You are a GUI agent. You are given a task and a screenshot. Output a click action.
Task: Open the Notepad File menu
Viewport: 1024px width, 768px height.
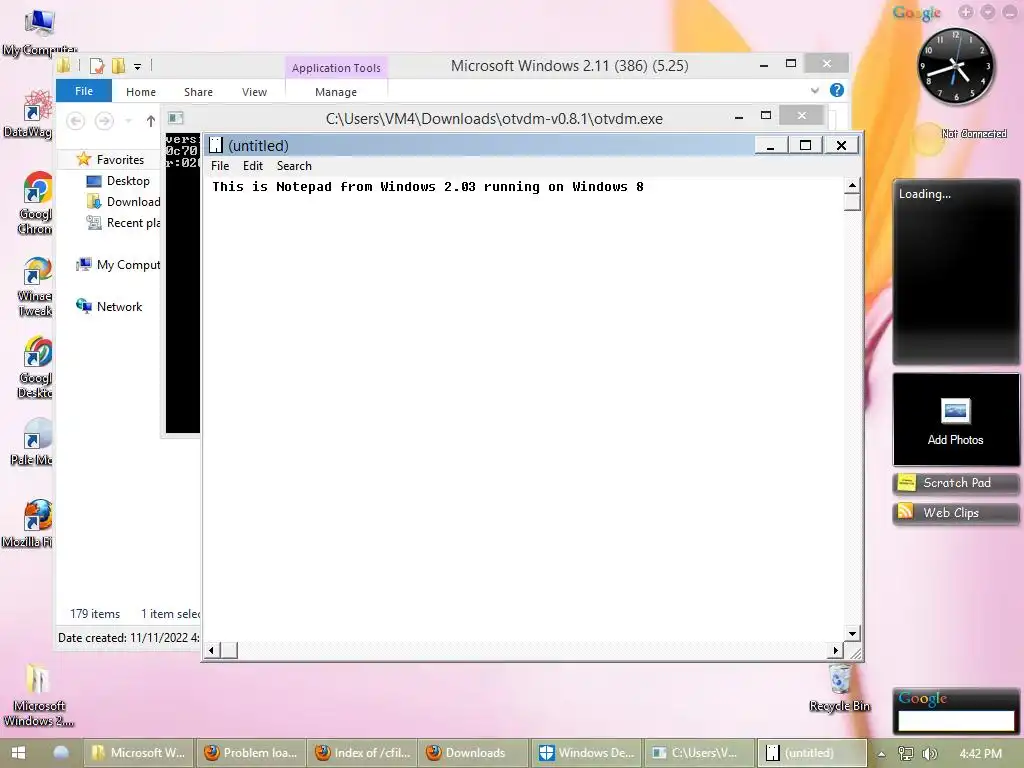coord(220,166)
